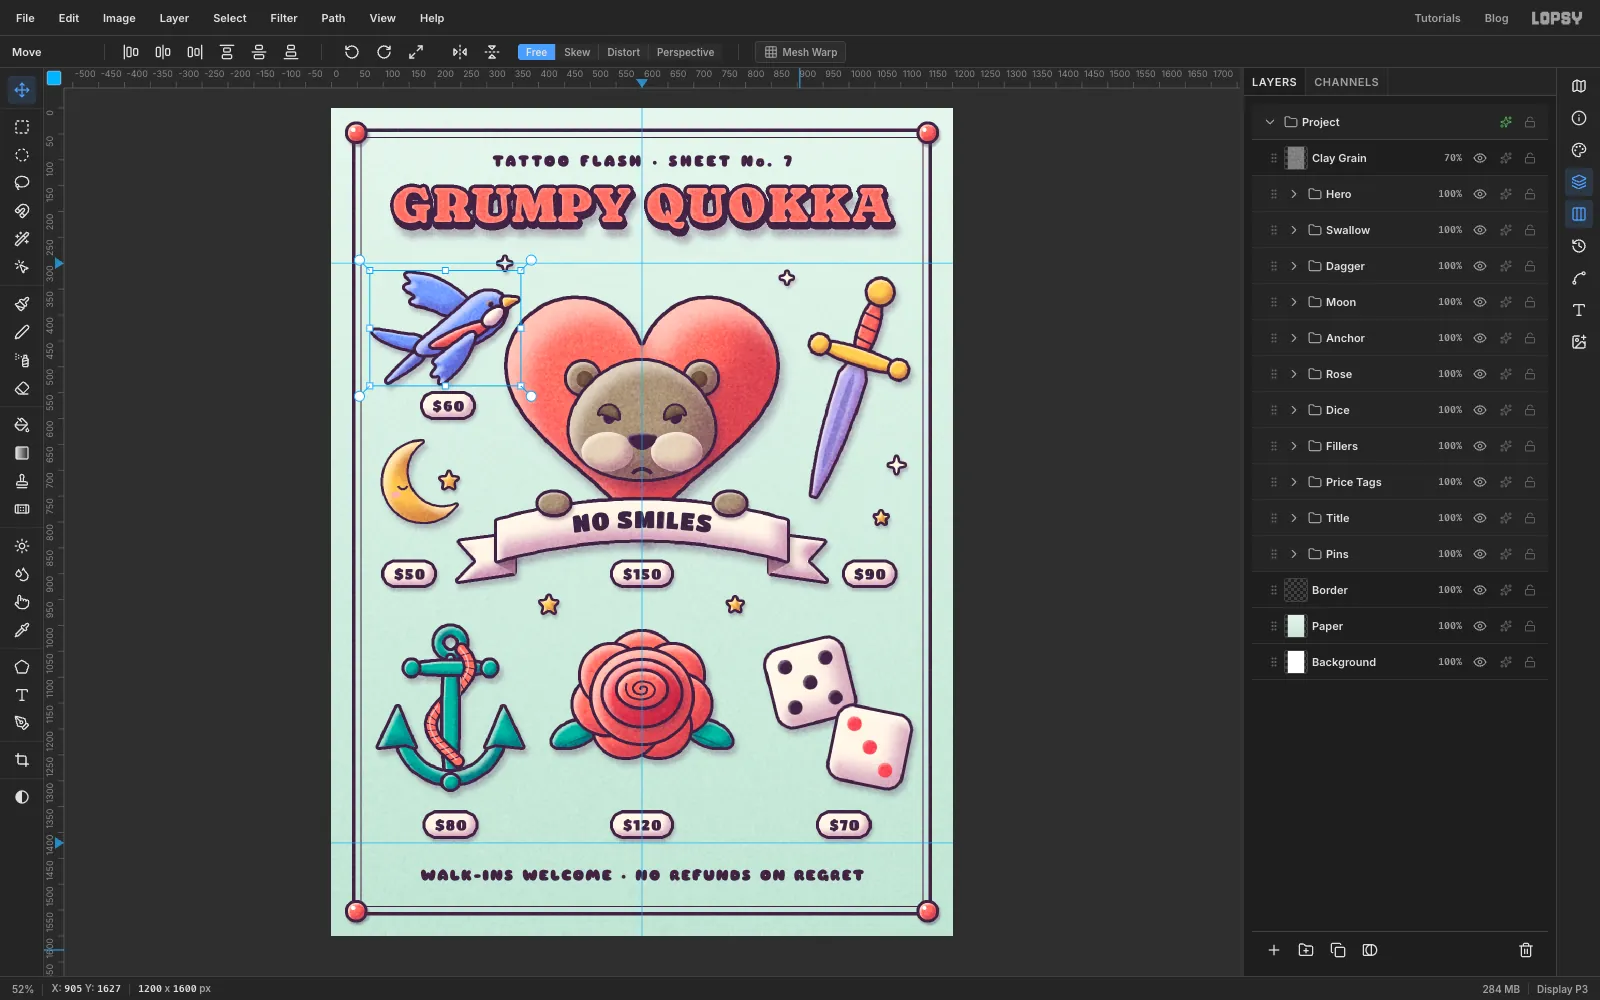Click the blue foreground color swatch
Image resolution: width=1600 pixels, height=1000 pixels.
click(x=54, y=77)
